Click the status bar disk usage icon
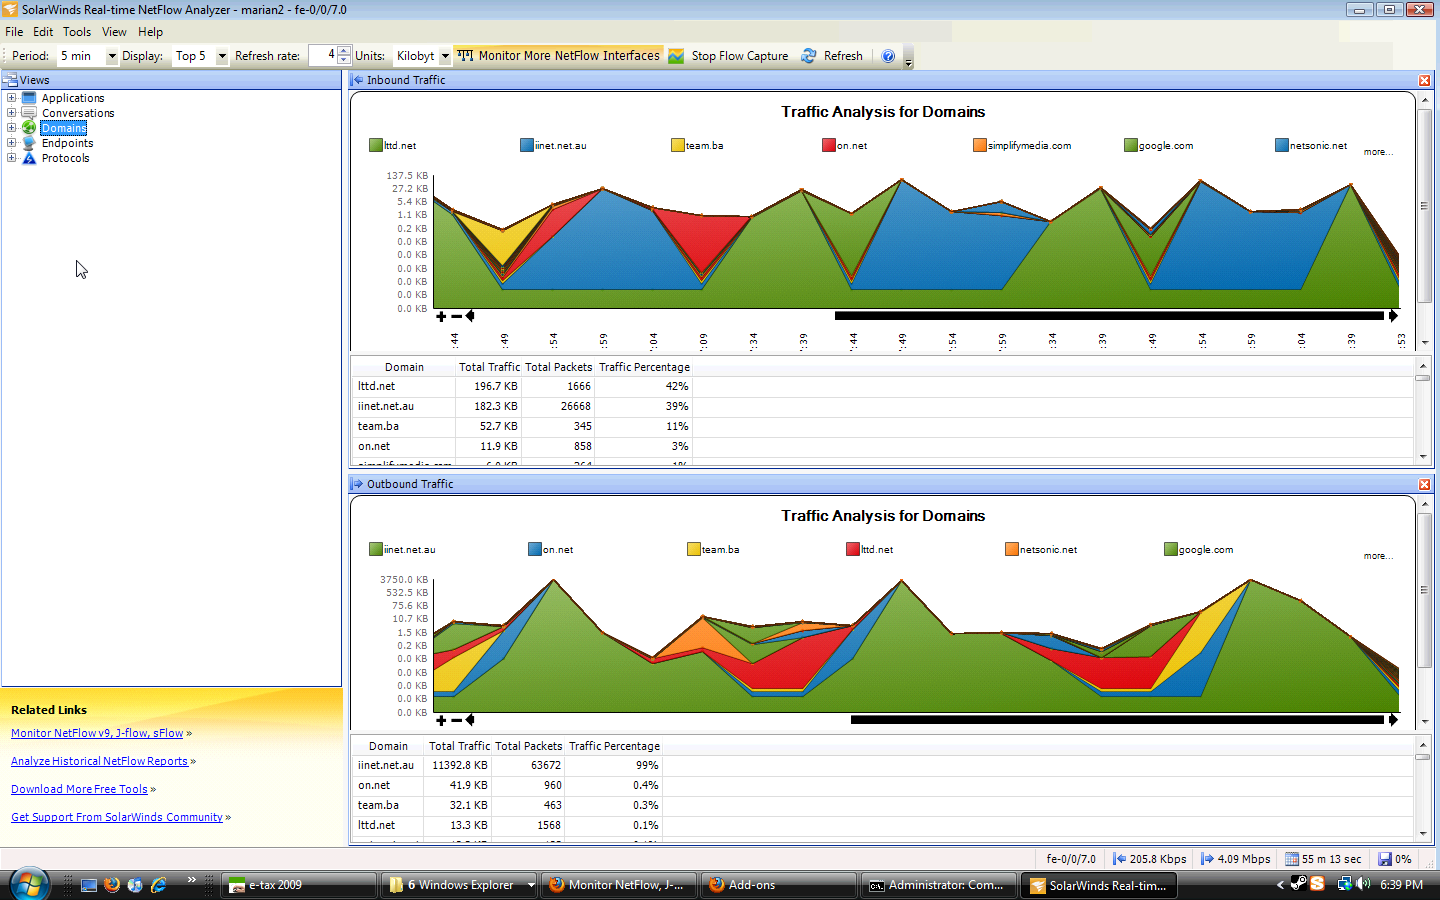Image resolution: width=1440 pixels, height=900 pixels. pos(1385,859)
